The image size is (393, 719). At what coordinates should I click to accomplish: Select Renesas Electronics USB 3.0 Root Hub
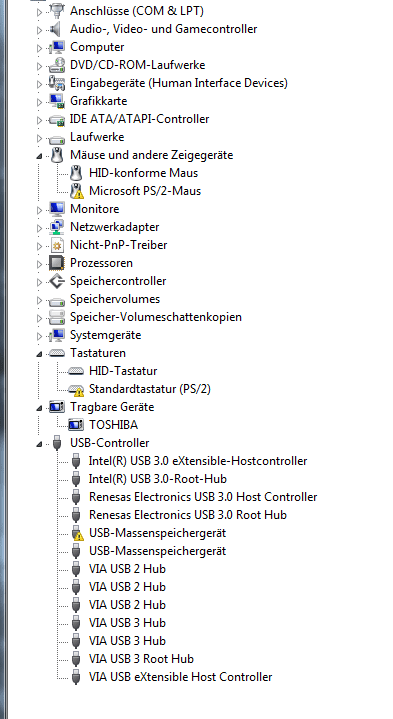coord(188,514)
